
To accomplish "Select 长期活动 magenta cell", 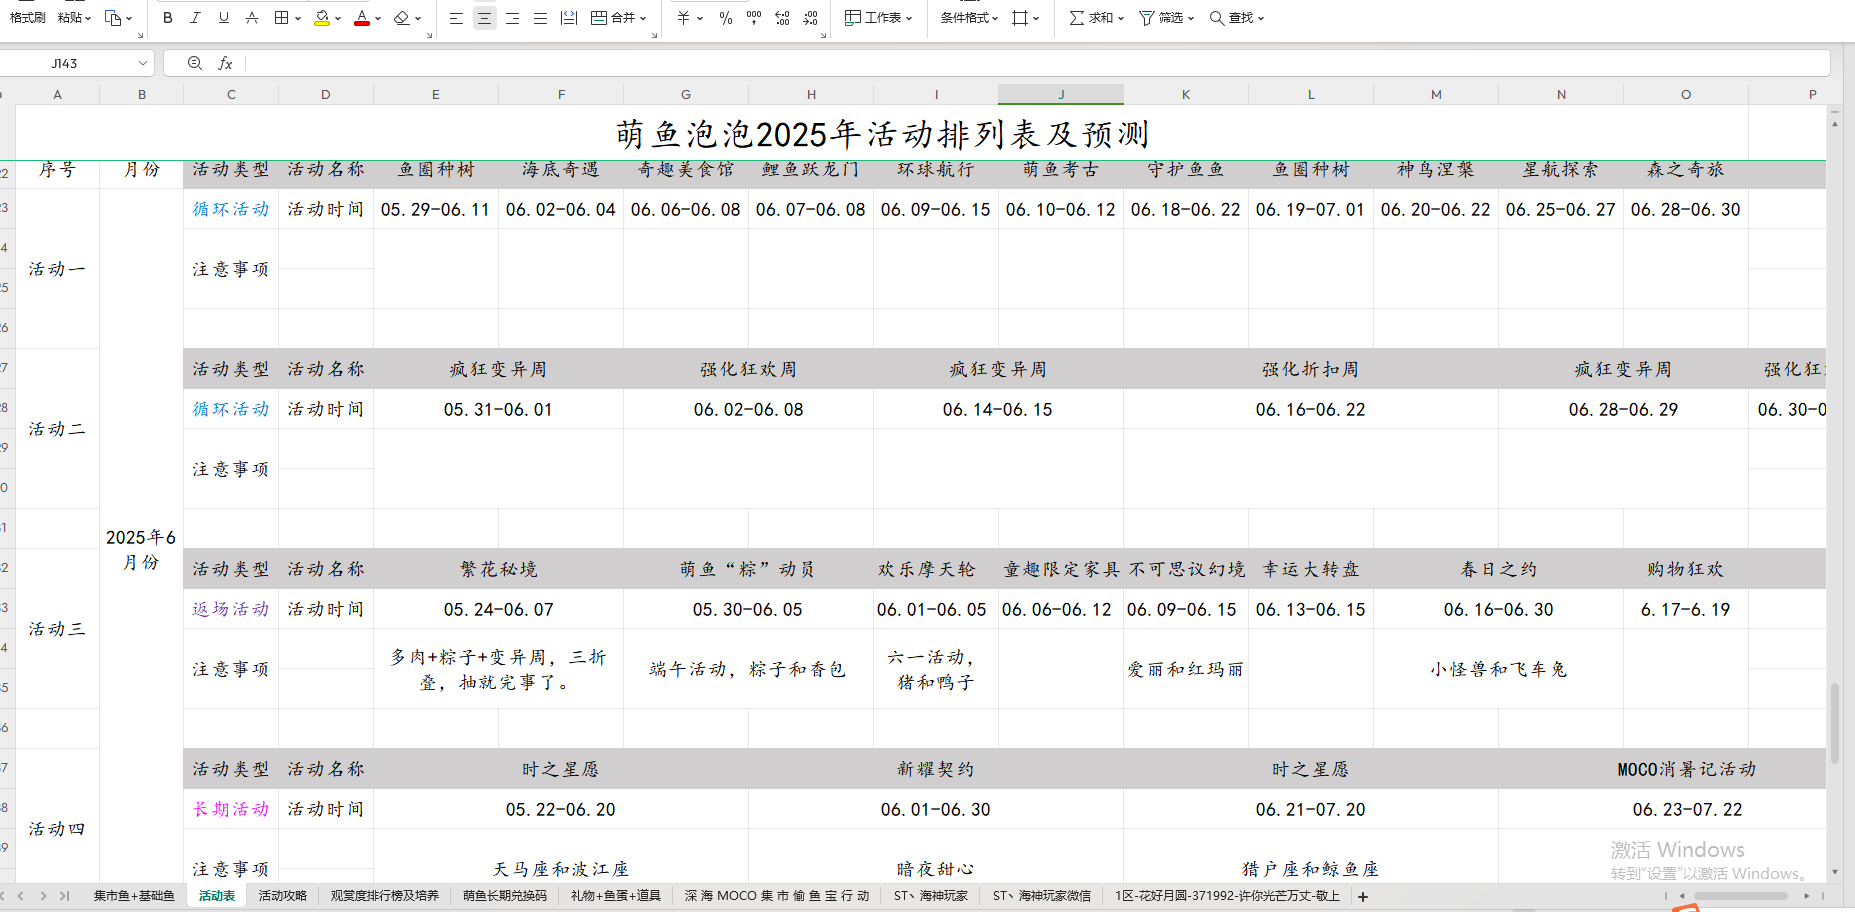I will point(231,809).
